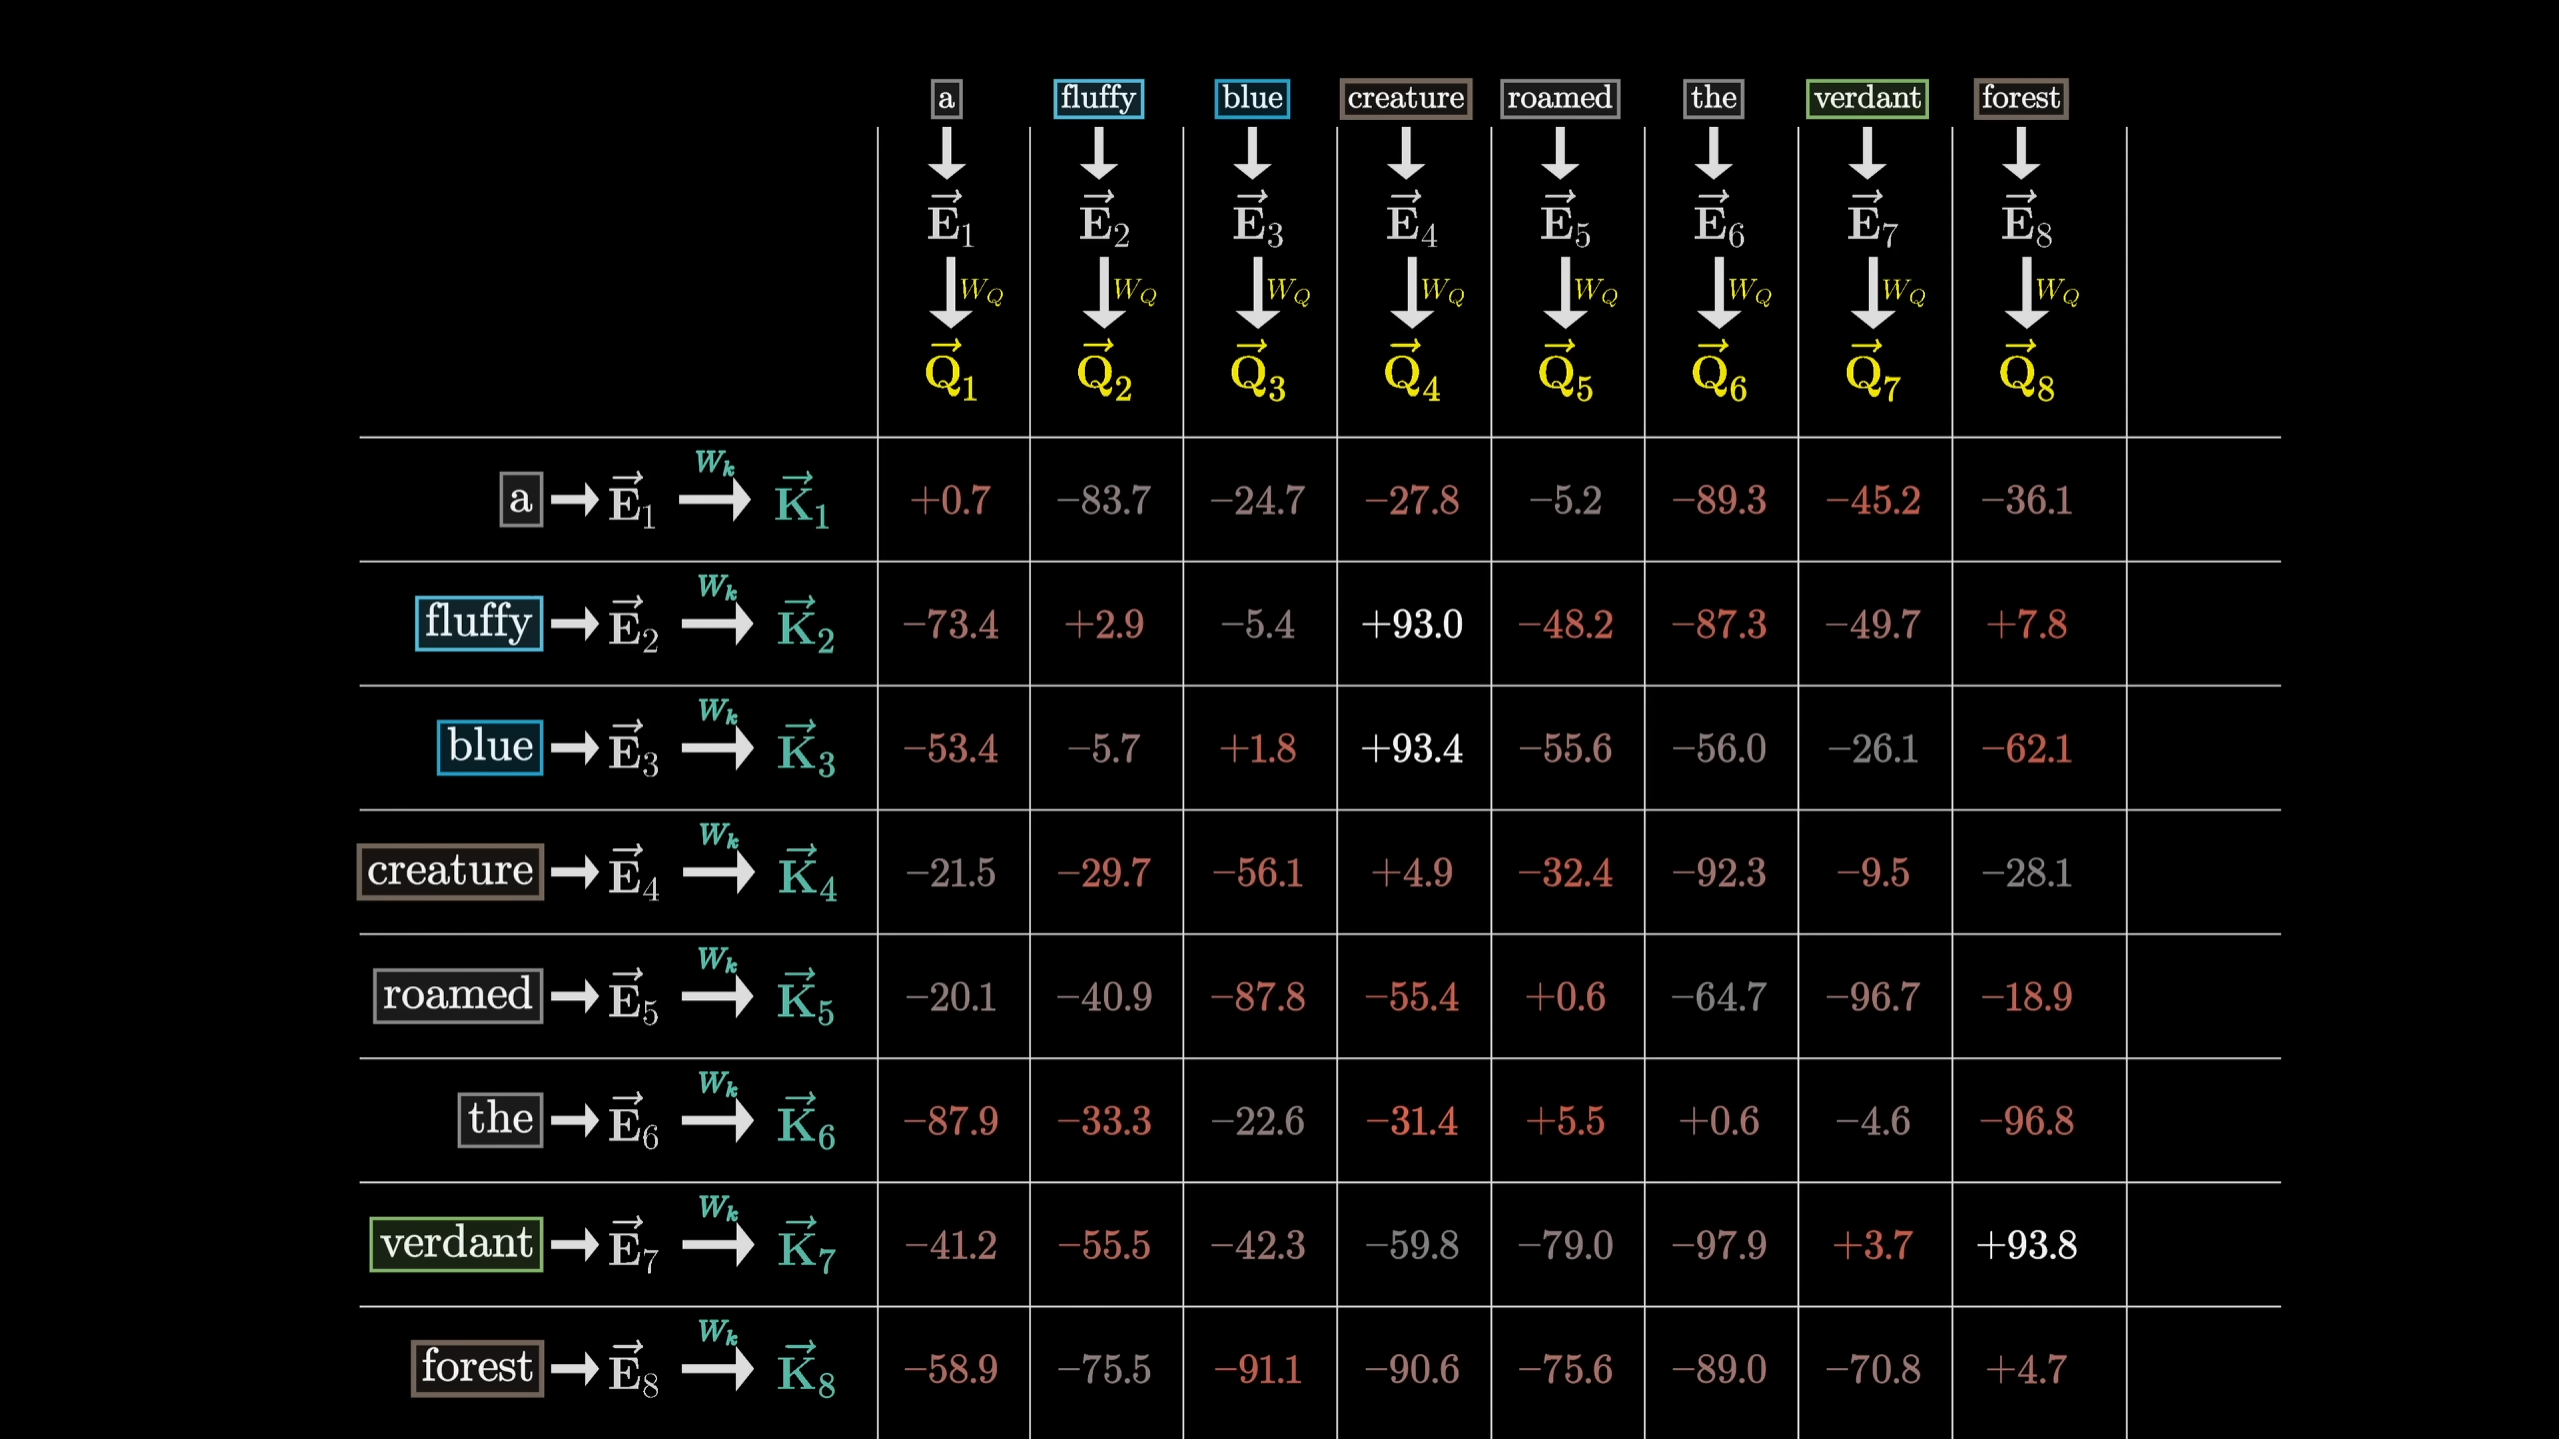Click the 'creature' token in top header
Viewport: 2559px width, 1439px height.
(1405, 98)
